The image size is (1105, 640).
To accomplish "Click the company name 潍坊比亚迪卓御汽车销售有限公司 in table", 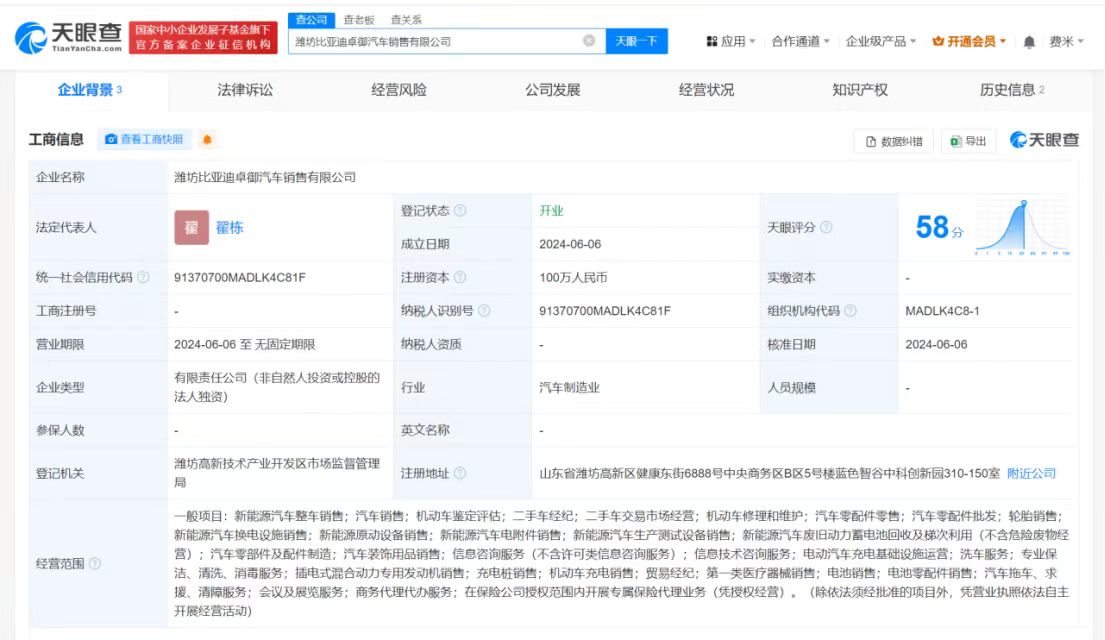I will (x=265, y=177).
